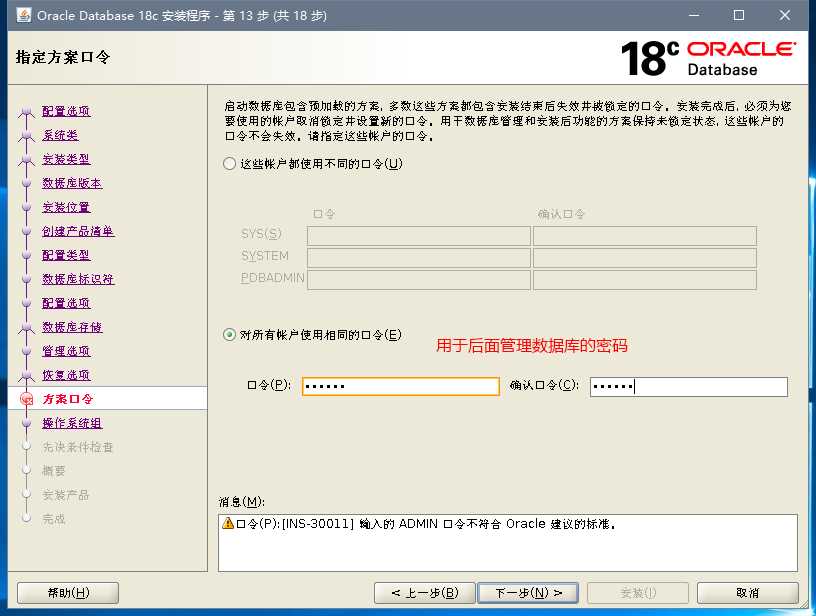The image size is (816, 616).
Task: Go to the 创建产品清单 step
Action: click(x=78, y=231)
